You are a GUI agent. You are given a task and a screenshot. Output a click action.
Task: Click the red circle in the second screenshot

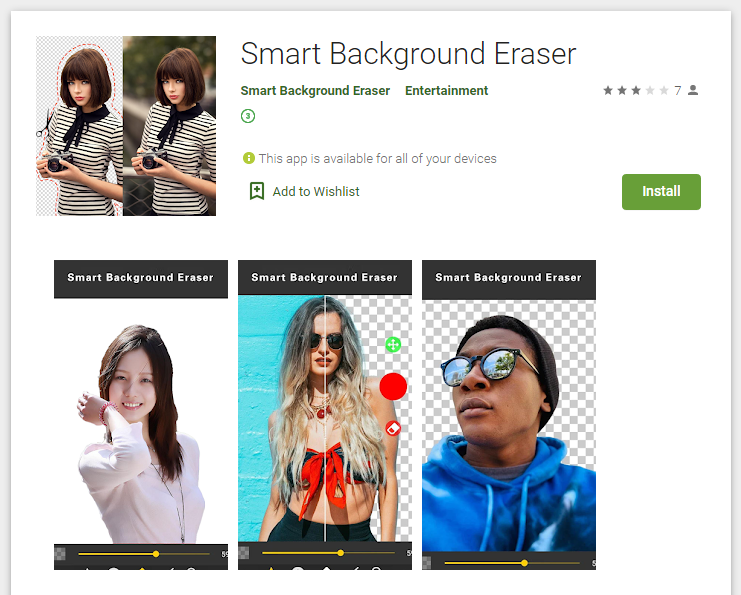393,387
